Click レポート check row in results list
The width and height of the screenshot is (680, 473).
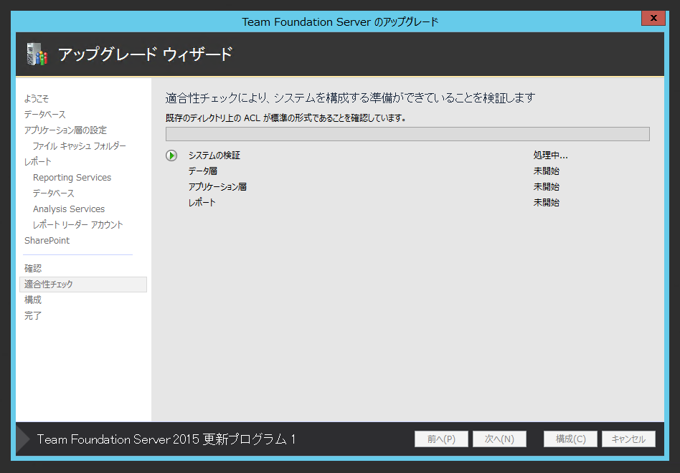[202, 202]
